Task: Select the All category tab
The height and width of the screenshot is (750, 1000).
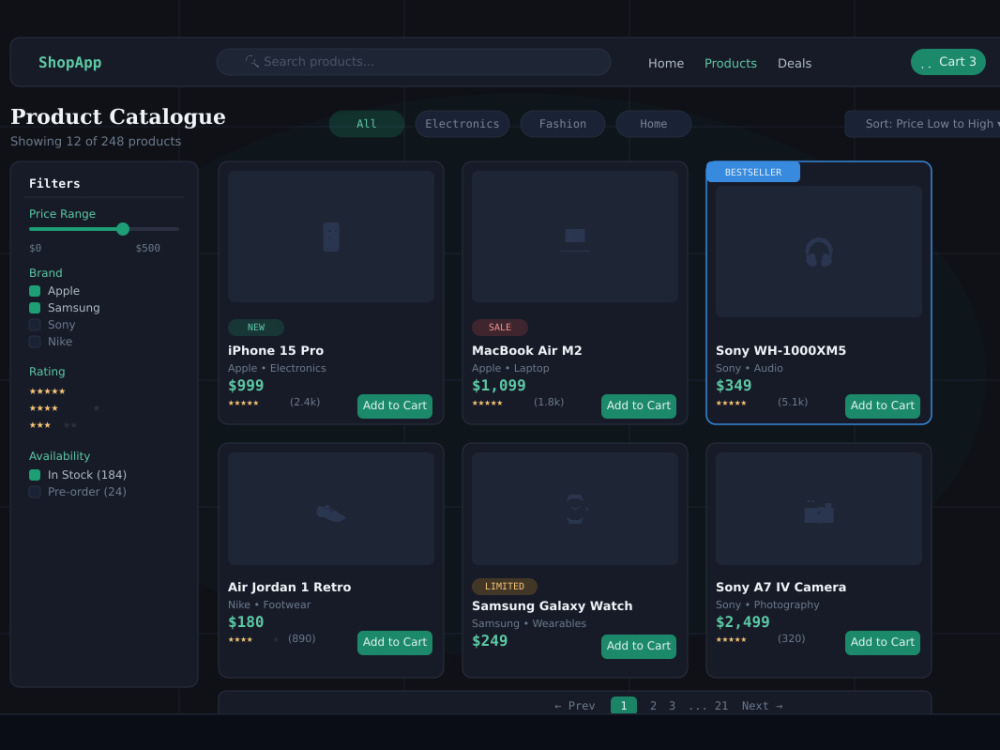Action: [366, 124]
